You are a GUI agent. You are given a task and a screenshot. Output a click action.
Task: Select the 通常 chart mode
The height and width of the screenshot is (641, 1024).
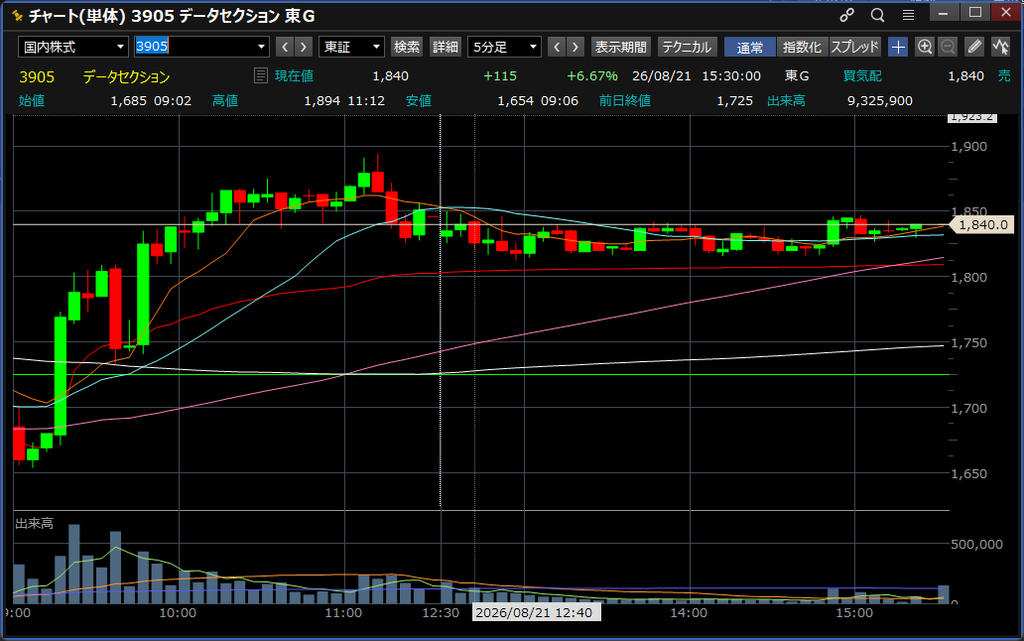click(x=750, y=47)
